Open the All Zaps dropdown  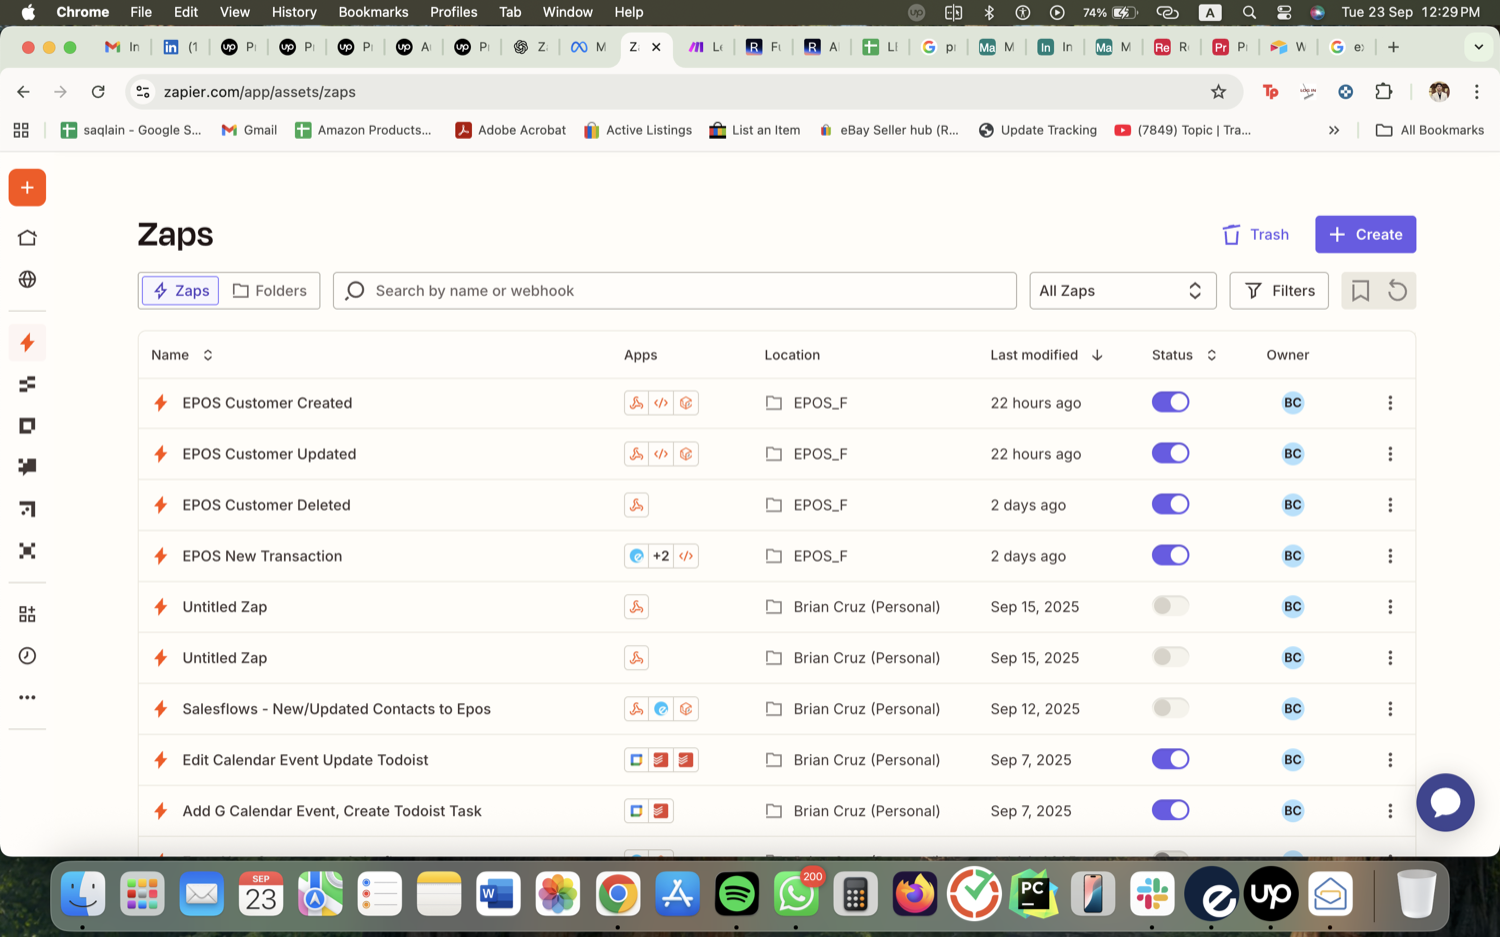tap(1122, 291)
